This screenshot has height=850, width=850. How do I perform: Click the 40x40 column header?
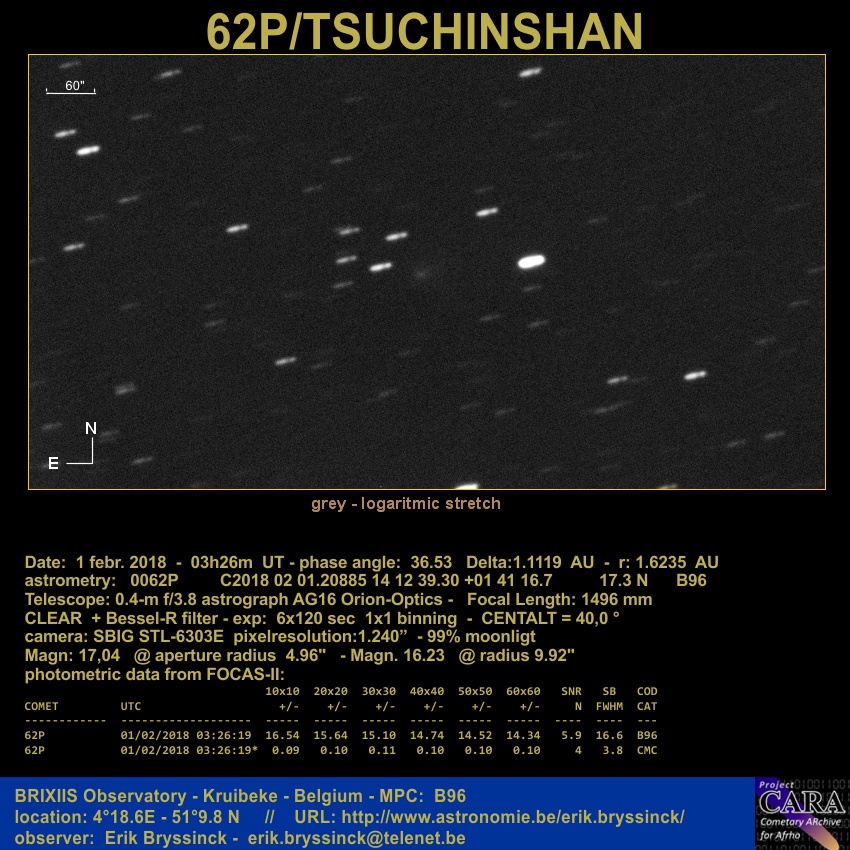click(x=427, y=692)
